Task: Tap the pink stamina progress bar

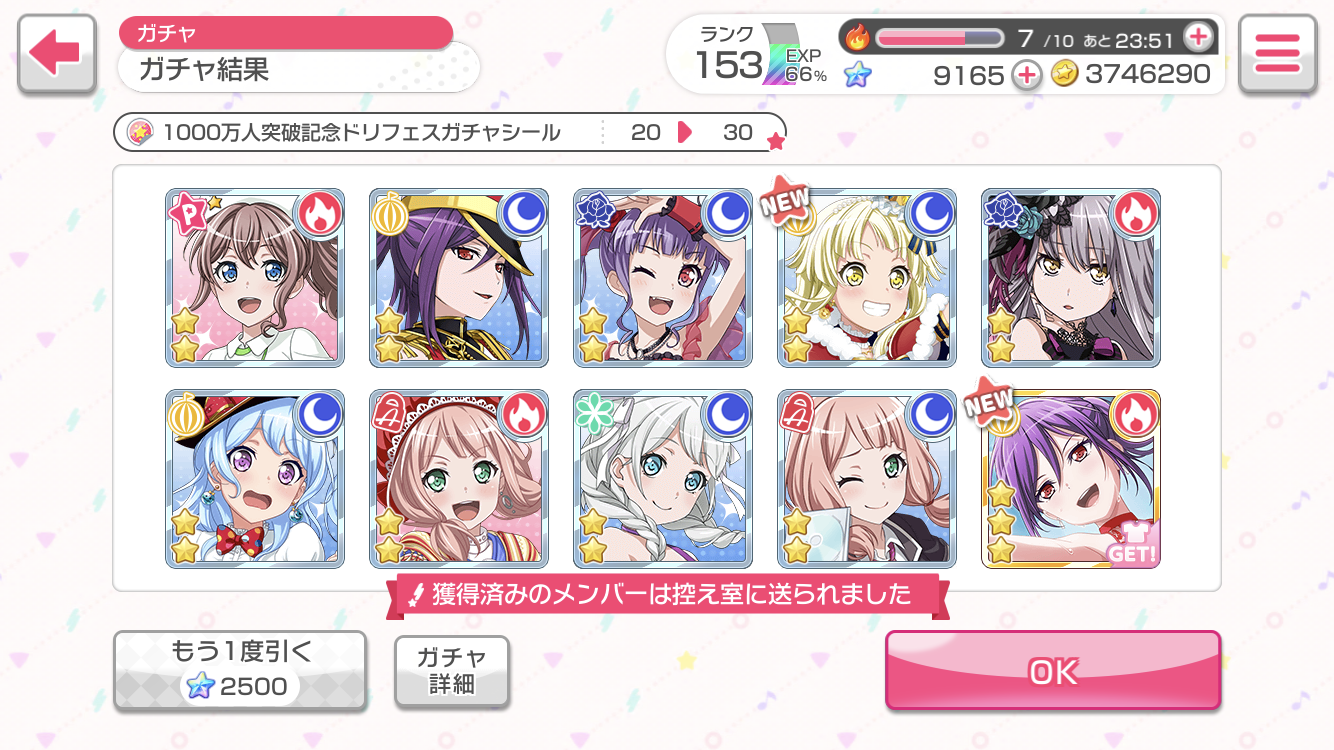Action: pyautogui.click(x=939, y=38)
